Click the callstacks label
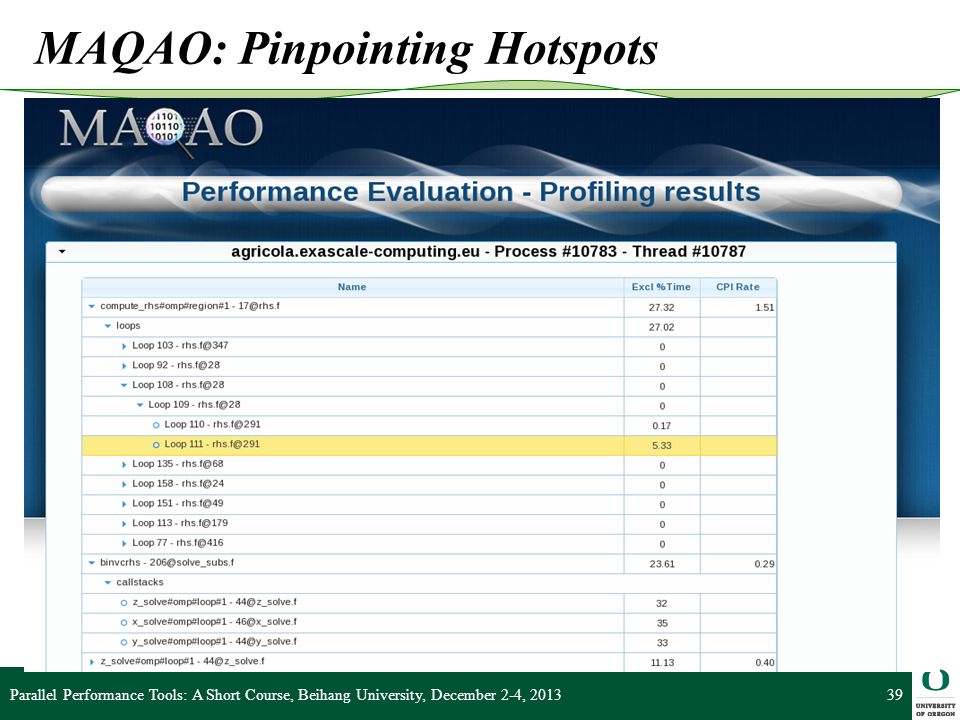This screenshot has width=960, height=720. [140, 582]
